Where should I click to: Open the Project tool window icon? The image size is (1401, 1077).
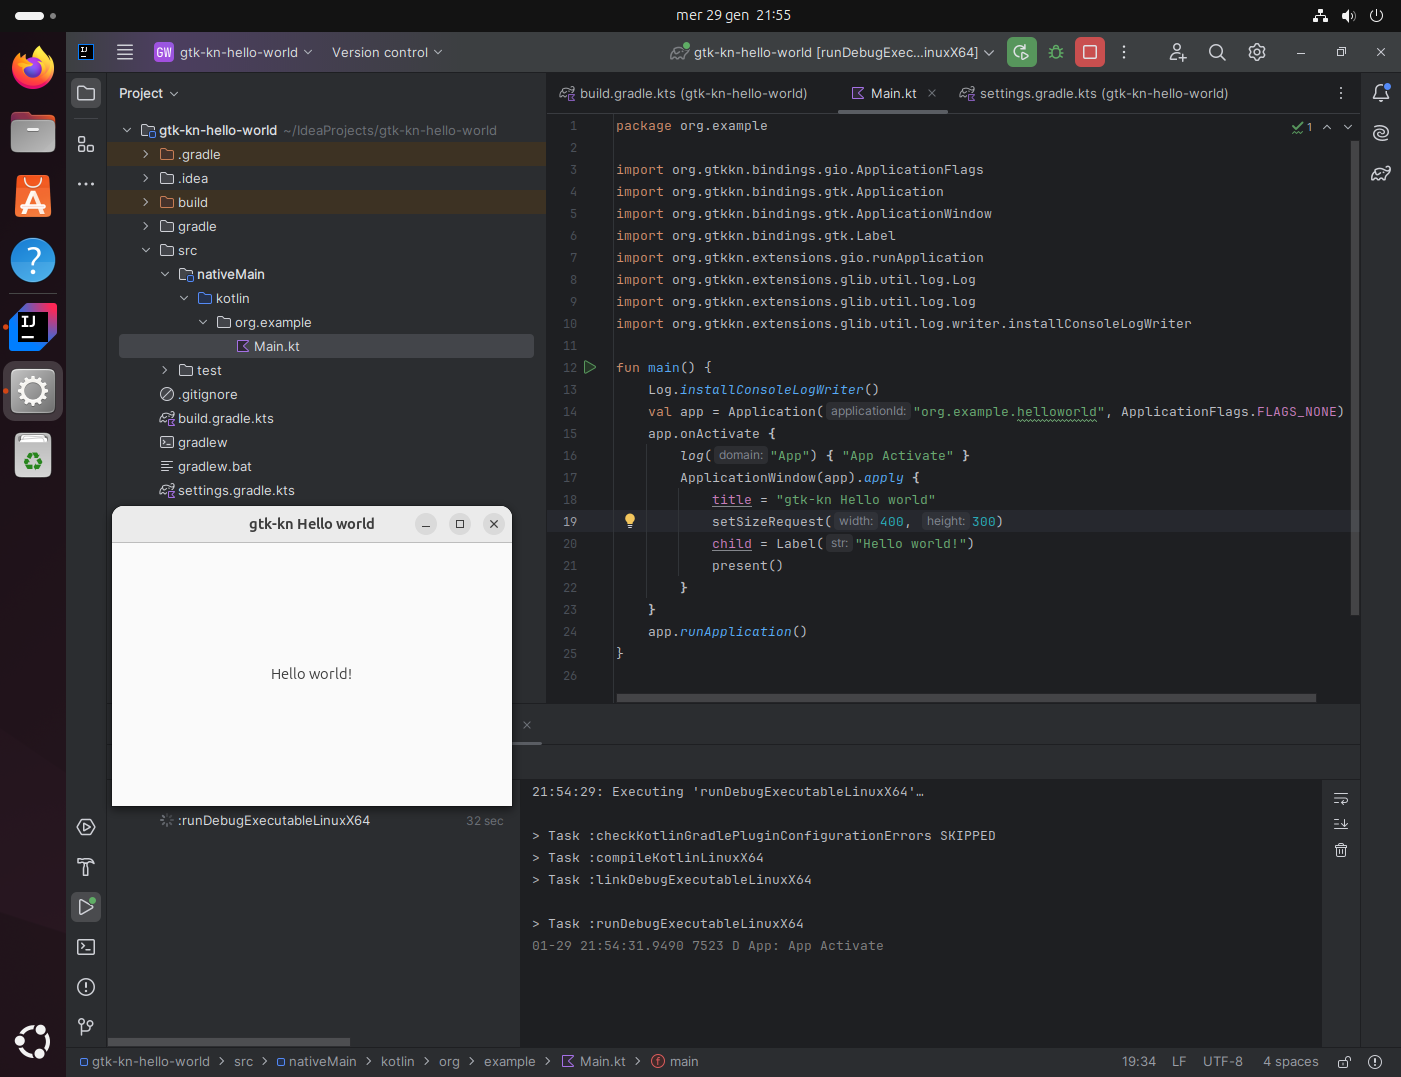[86, 93]
